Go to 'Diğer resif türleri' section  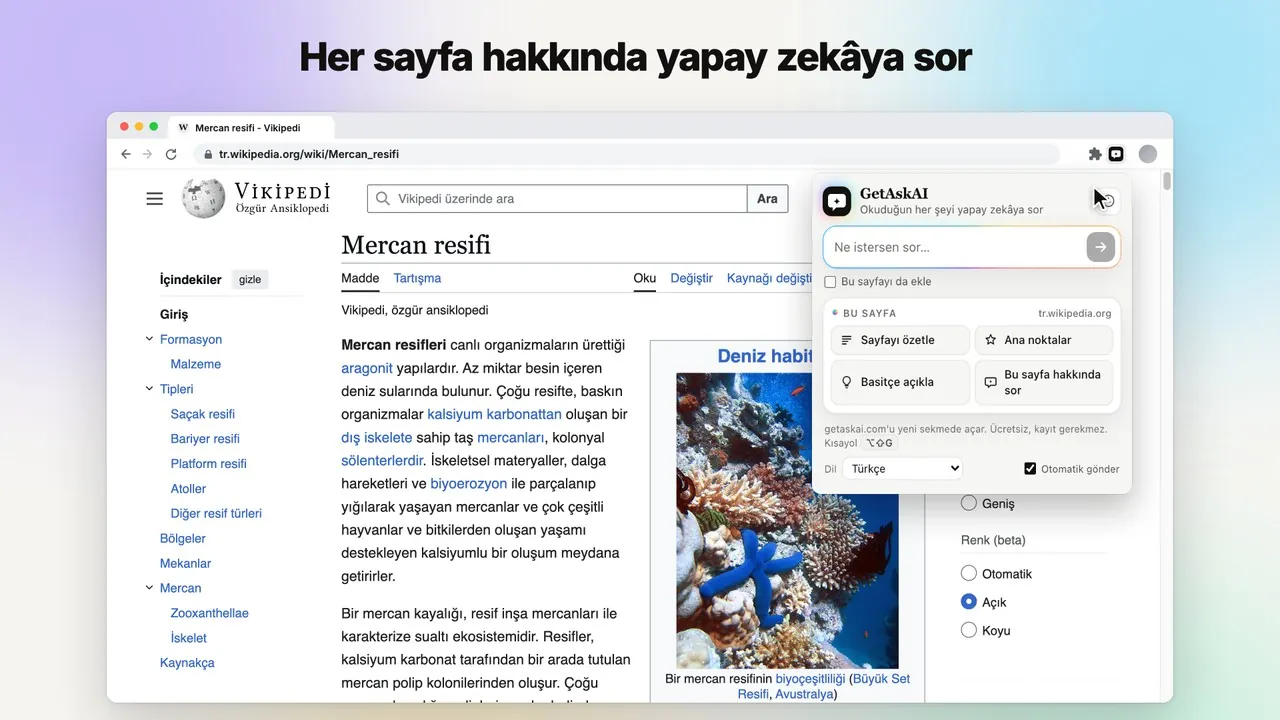(216, 513)
